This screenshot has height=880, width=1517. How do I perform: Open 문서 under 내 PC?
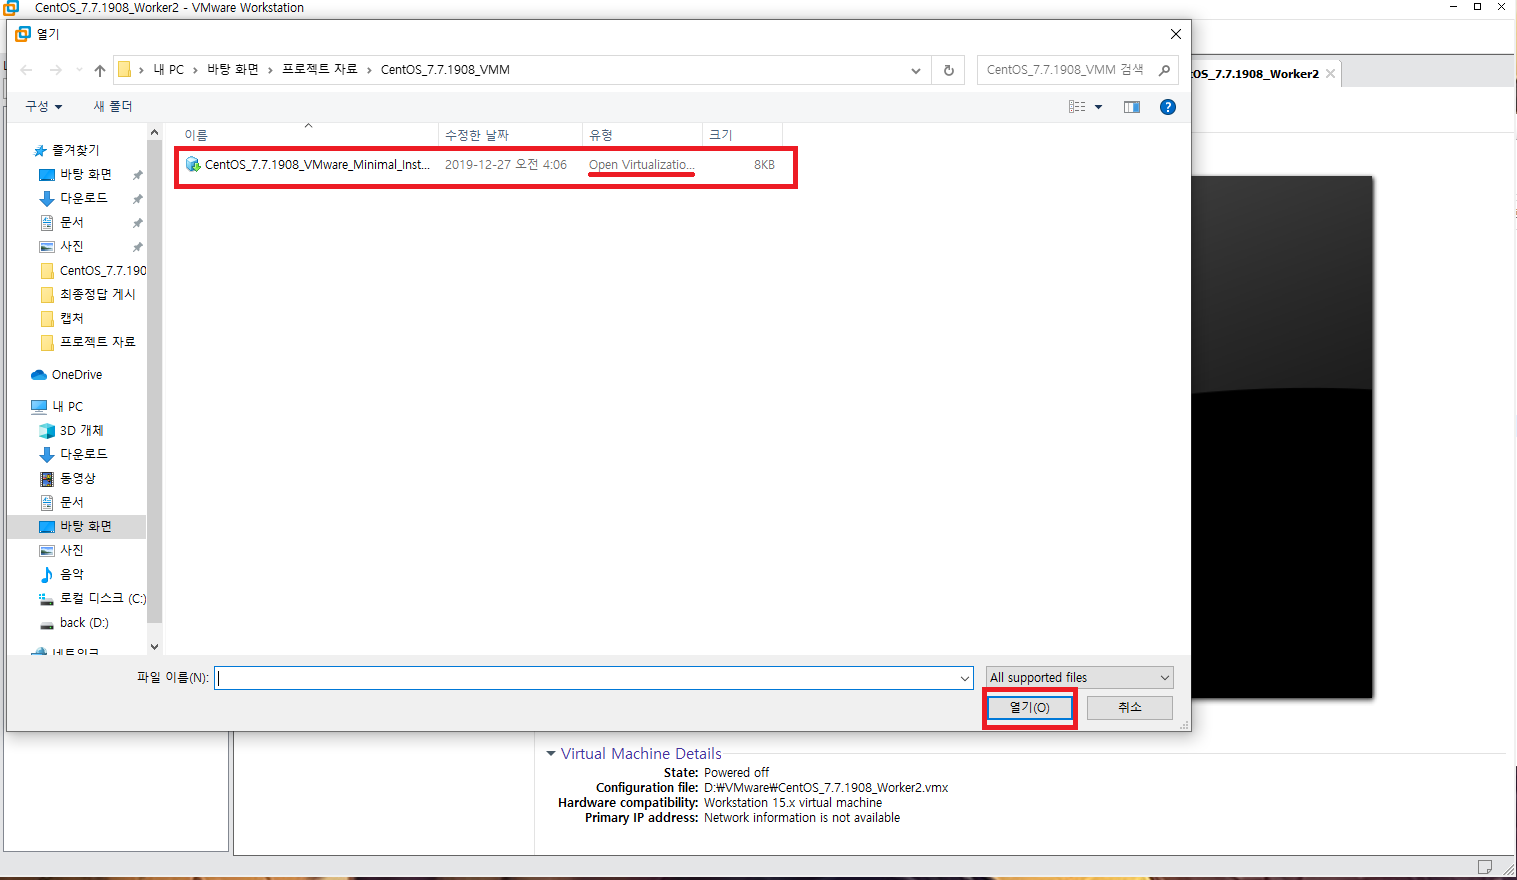(x=71, y=502)
